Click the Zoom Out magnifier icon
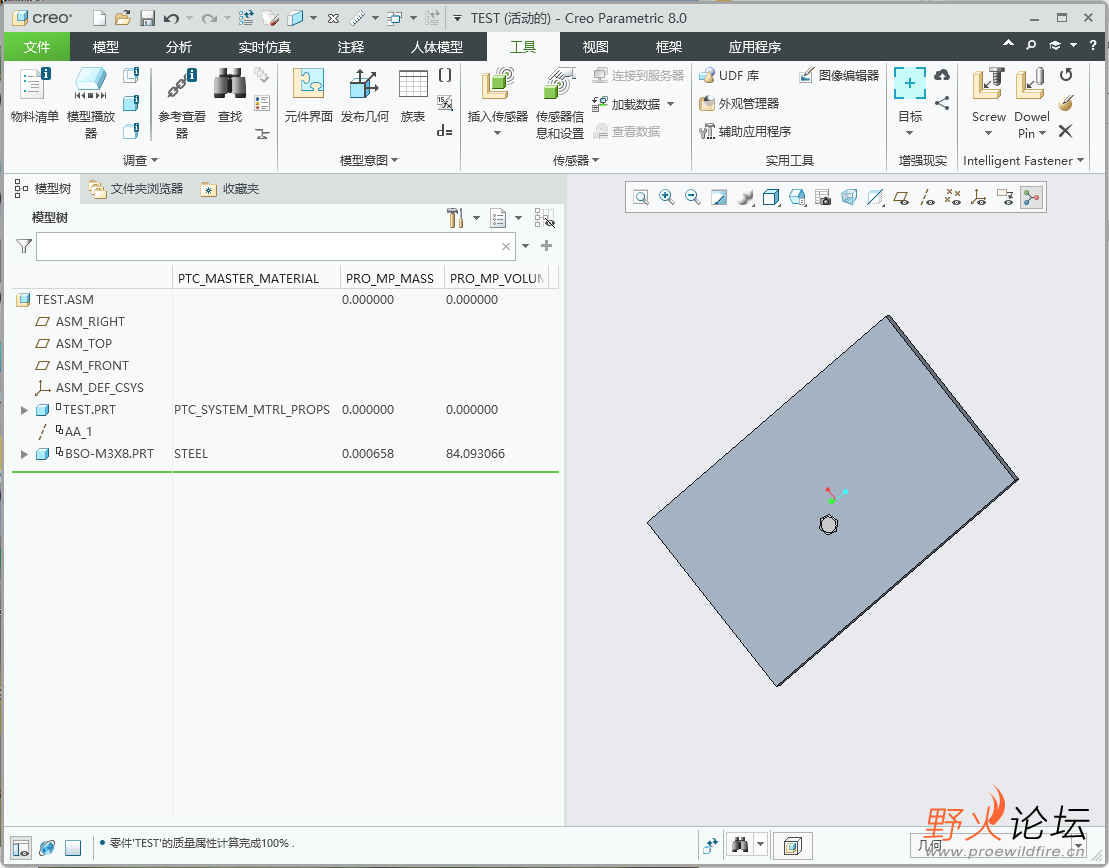The height and width of the screenshot is (868, 1109). coord(692,197)
